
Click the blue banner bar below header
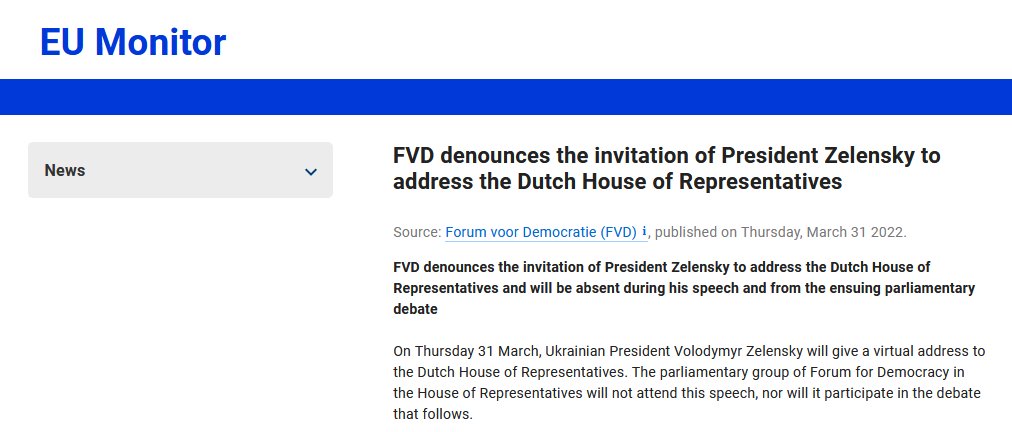coord(506,97)
